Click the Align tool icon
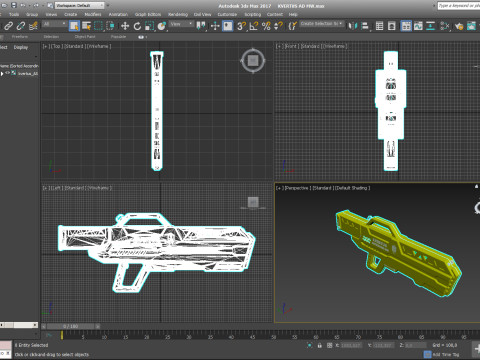Screen dimensions: 480x360 pos(365,26)
